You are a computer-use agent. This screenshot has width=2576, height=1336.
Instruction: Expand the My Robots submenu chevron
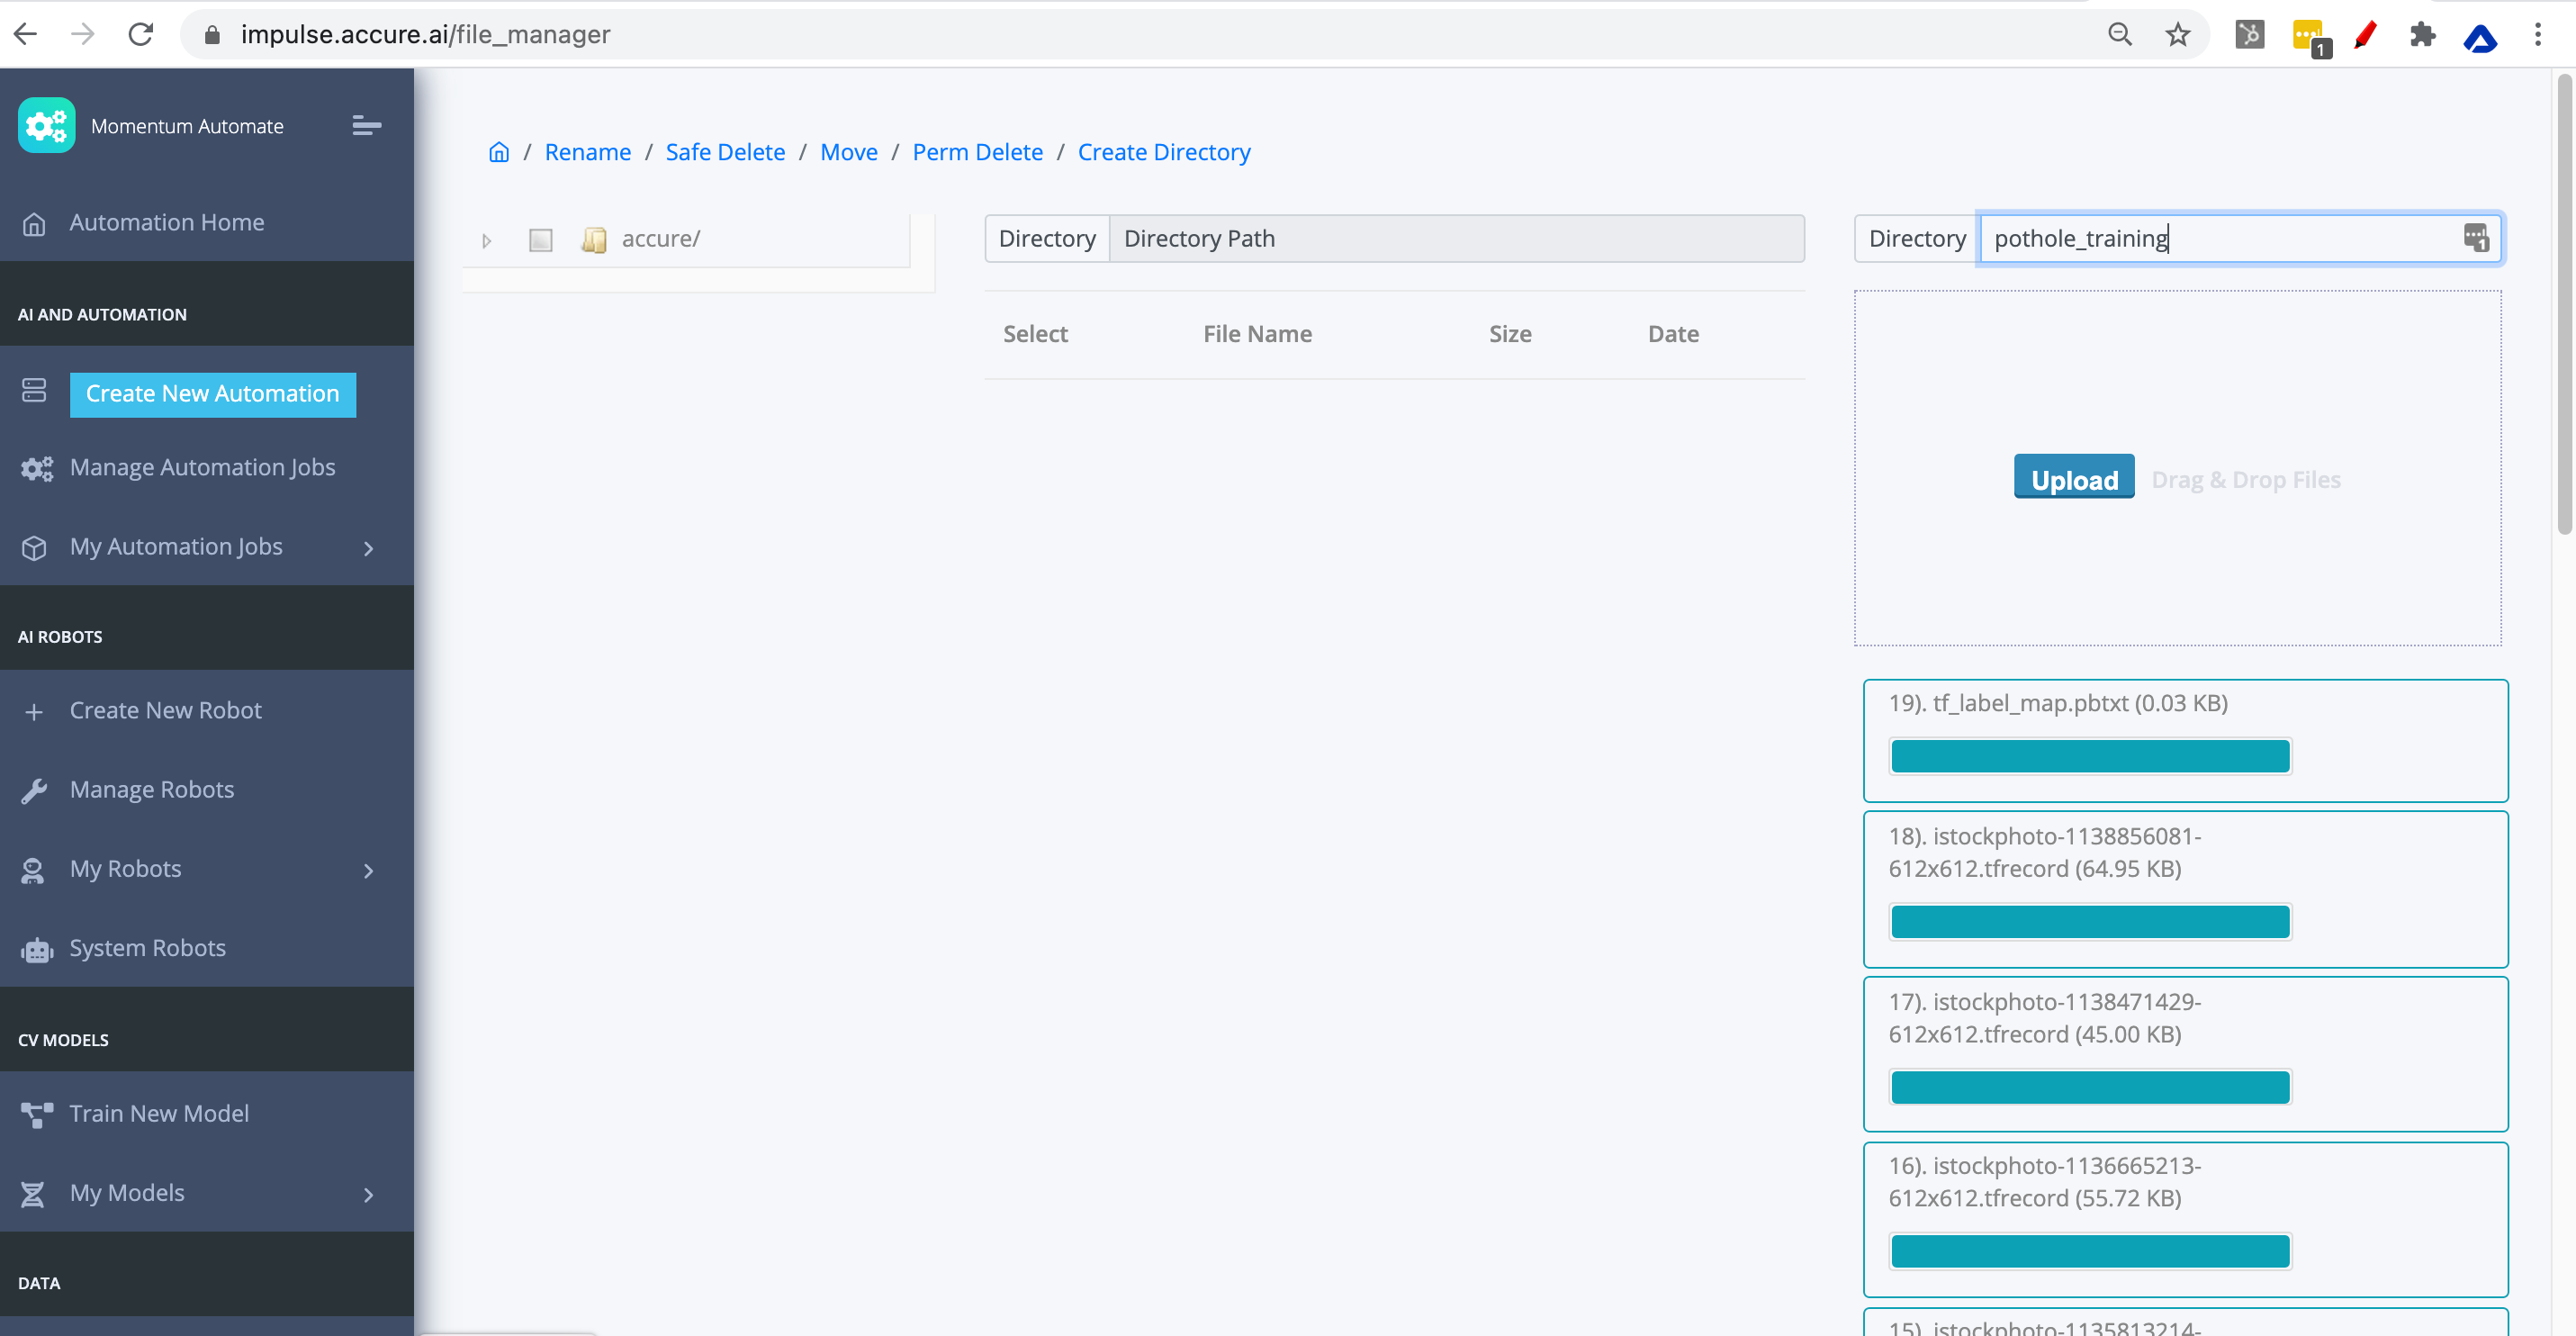[368, 870]
